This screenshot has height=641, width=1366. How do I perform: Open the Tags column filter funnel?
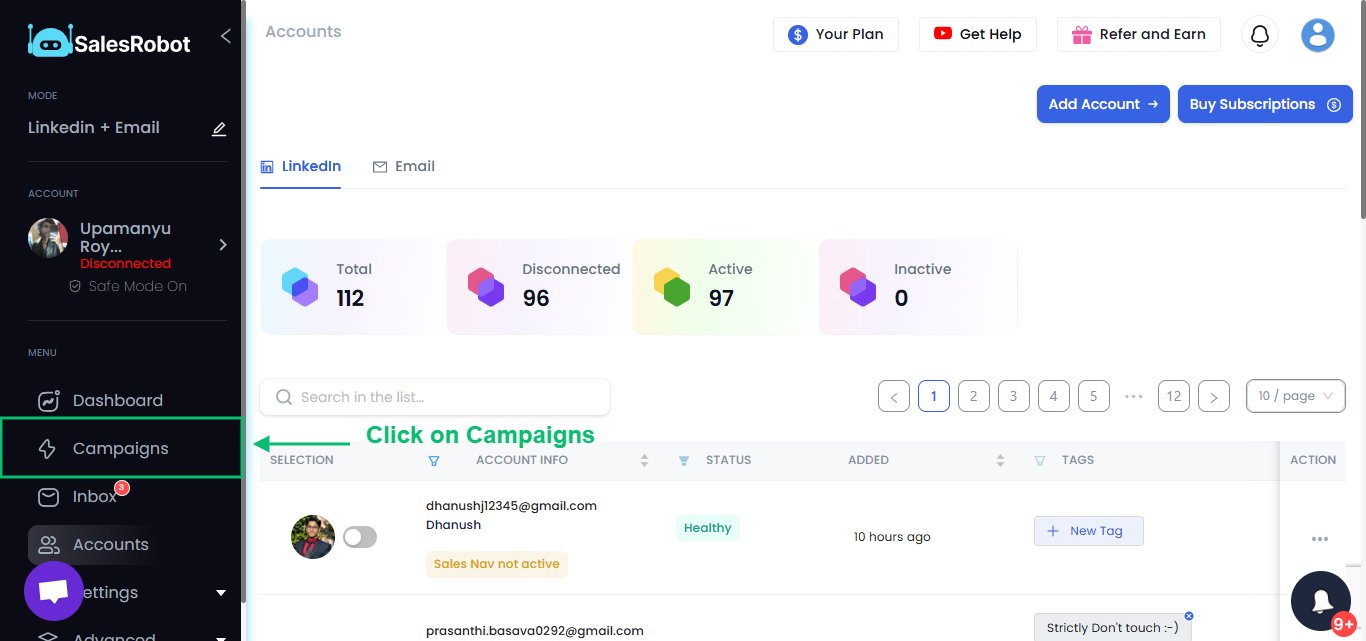(1040, 460)
